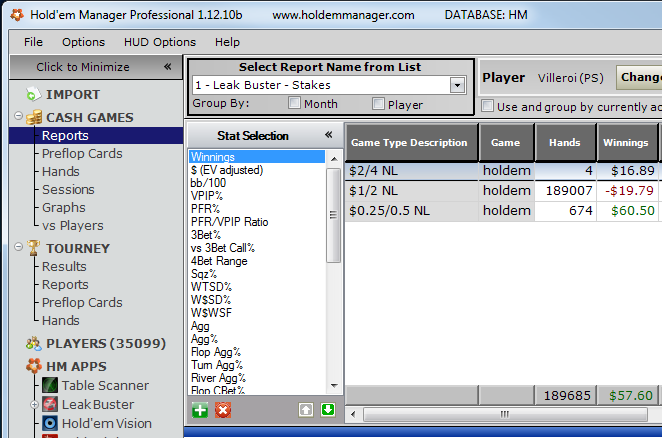662x438 pixels.
Task: Click the Tourney trophy icon
Action: [x=34, y=248]
